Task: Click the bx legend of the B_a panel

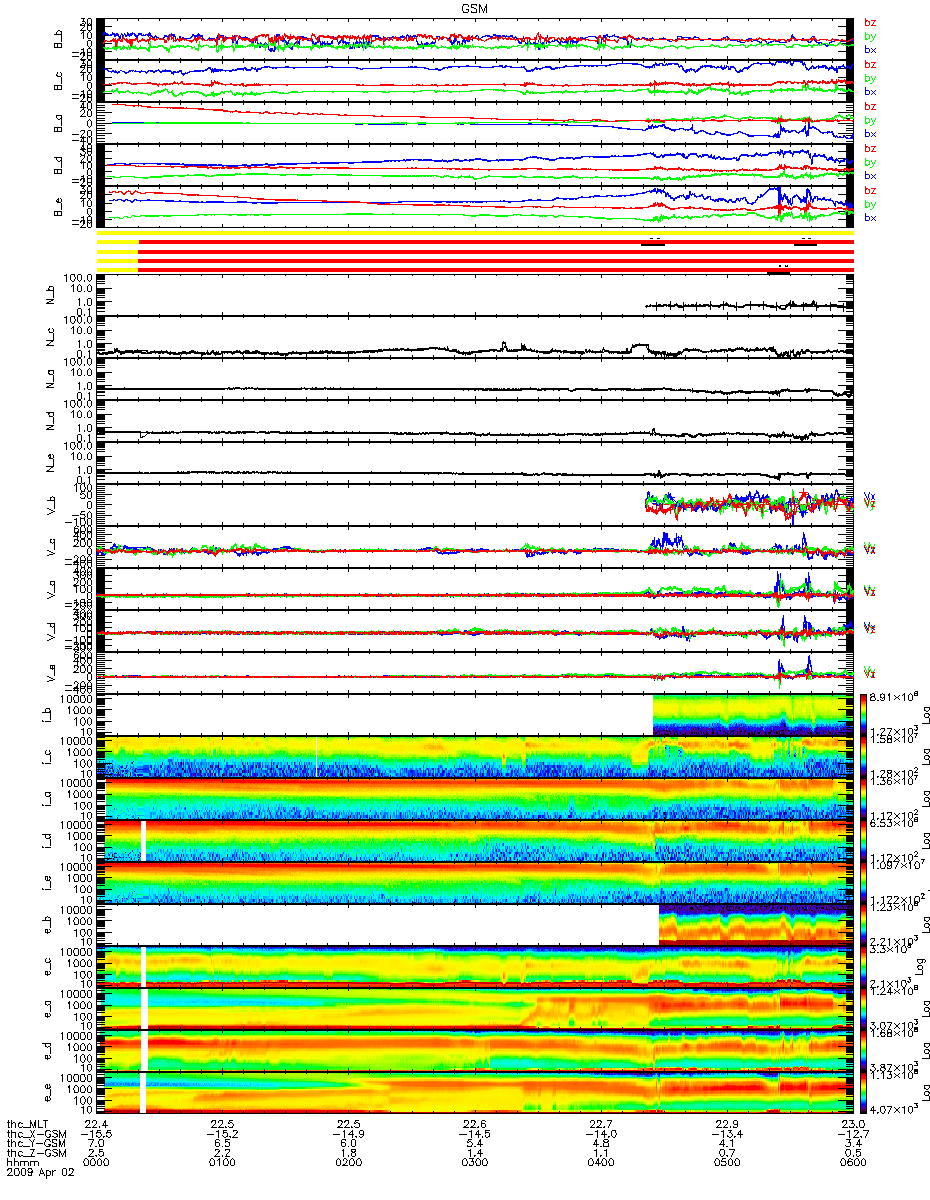Action: (870, 133)
